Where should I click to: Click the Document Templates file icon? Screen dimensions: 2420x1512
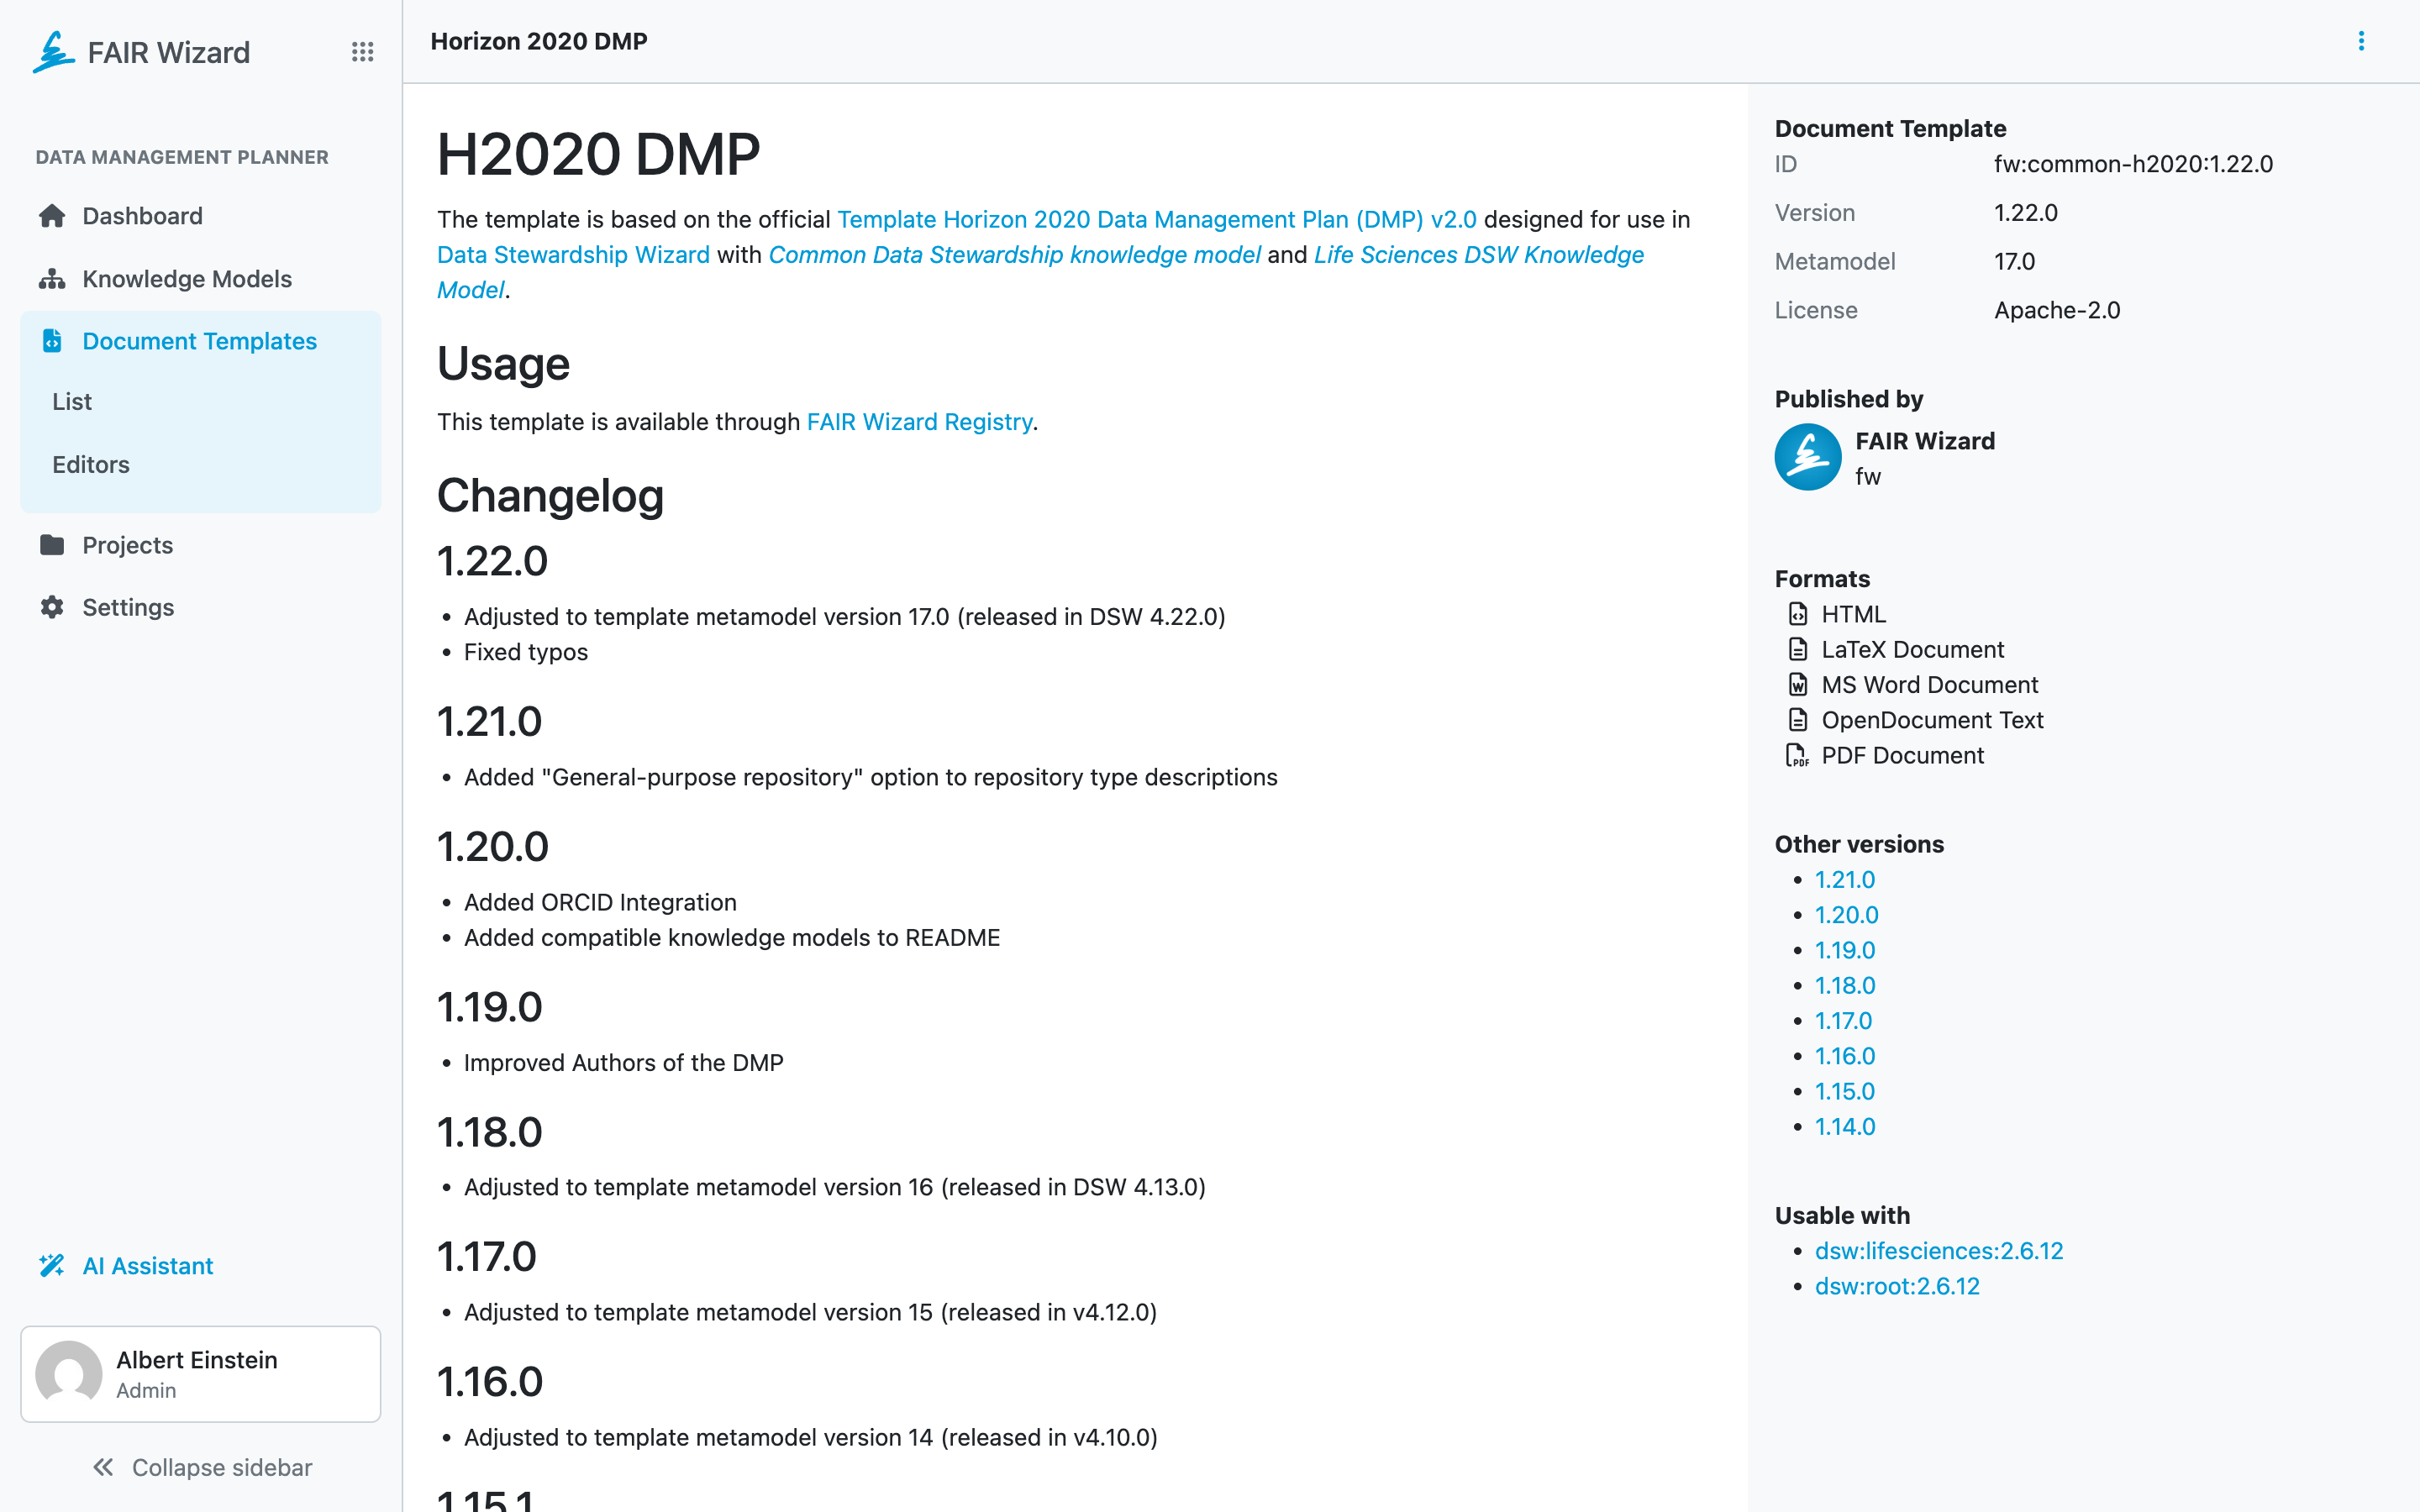click(x=52, y=341)
